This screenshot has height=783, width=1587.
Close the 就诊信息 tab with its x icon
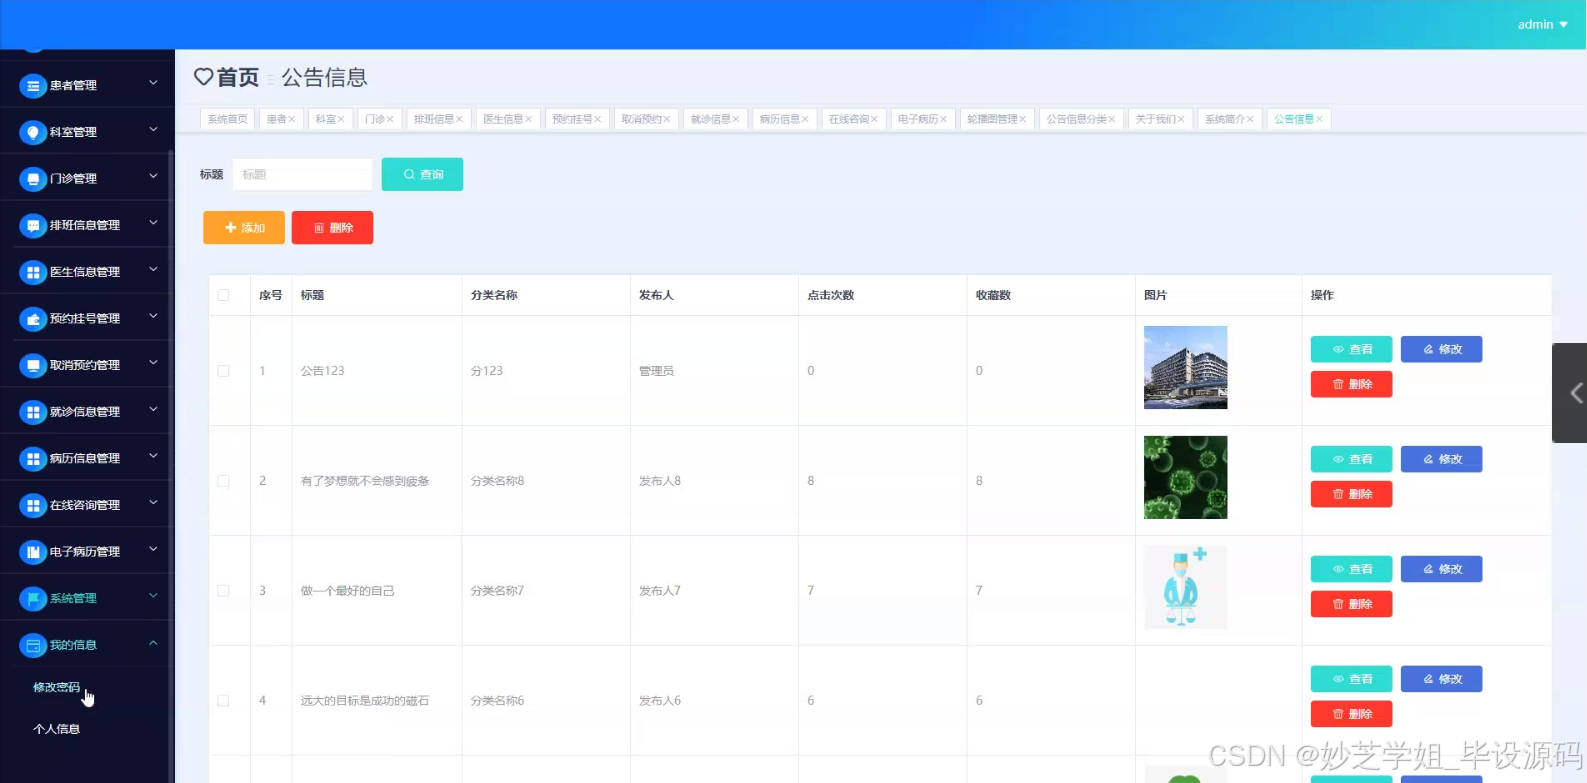tap(736, 119)
